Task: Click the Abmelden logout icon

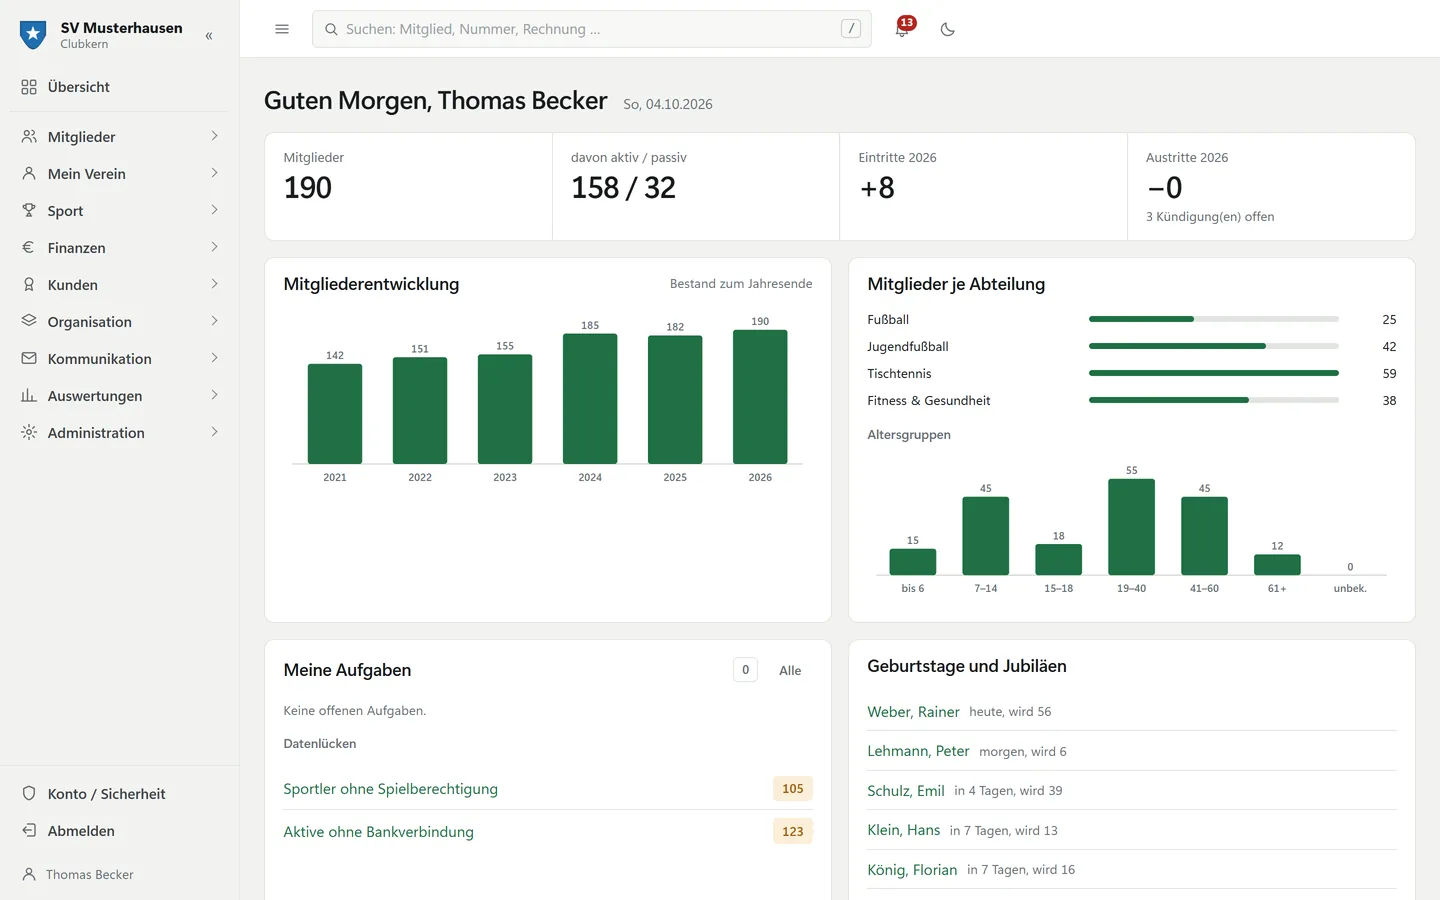Action: (29, 830)
